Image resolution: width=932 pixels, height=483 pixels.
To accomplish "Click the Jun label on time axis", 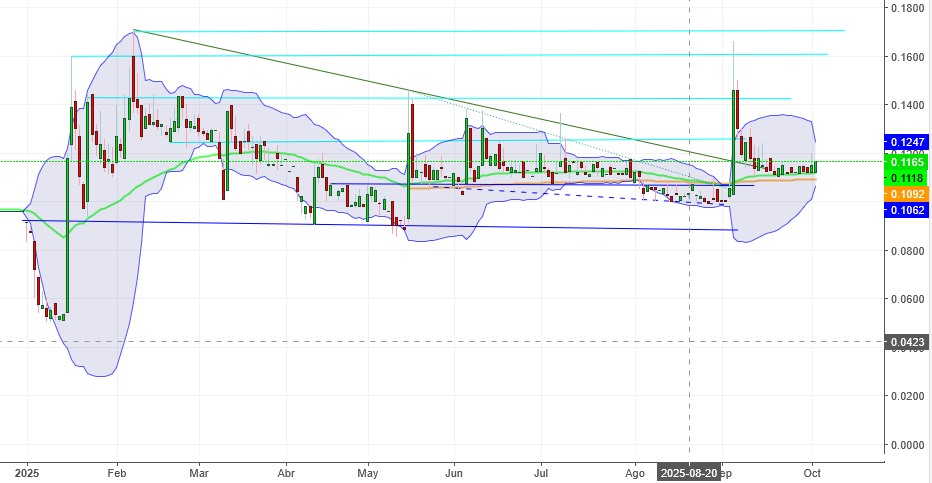I will coord(454,473).
